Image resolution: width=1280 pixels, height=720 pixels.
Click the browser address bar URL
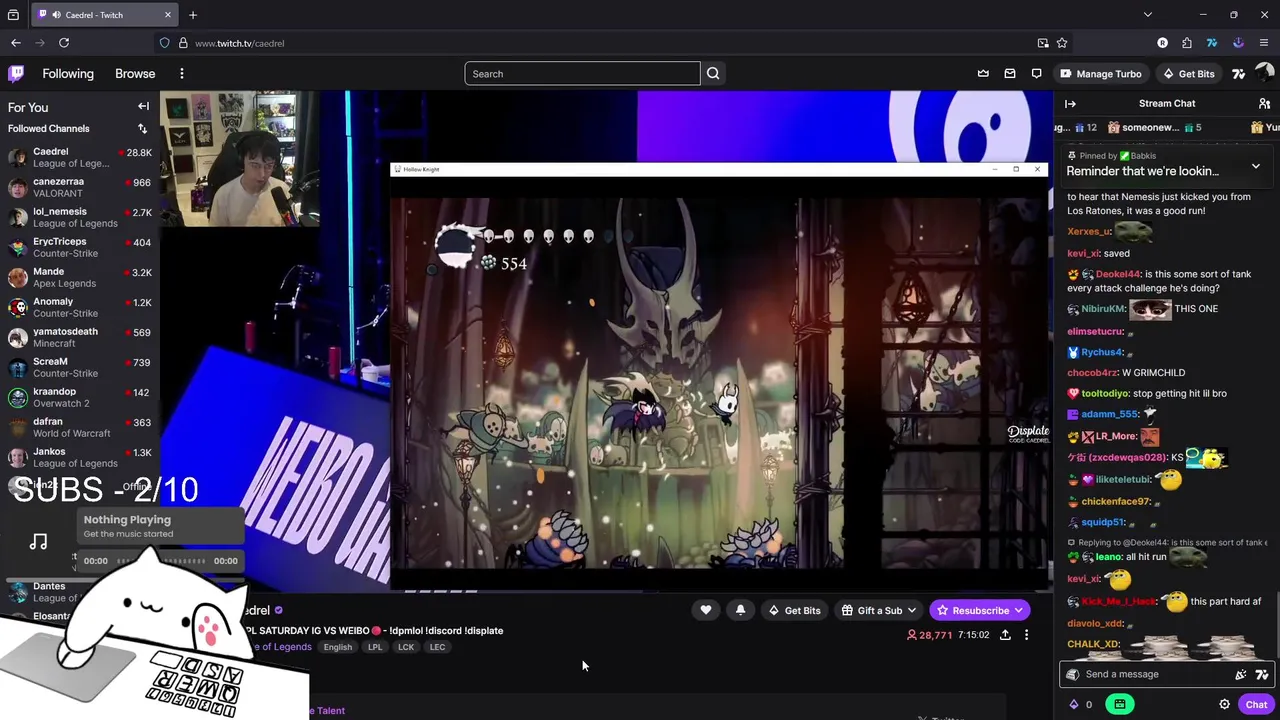(x=240, y=43)
